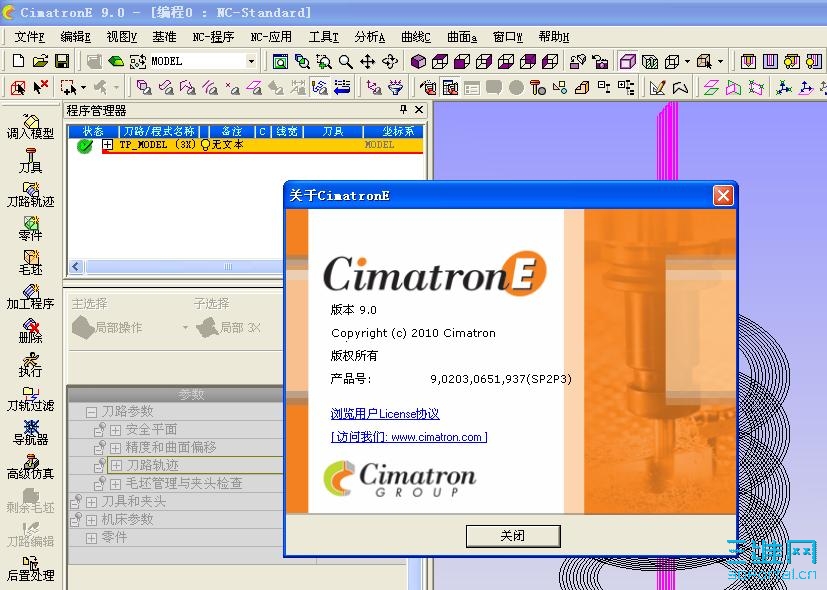Save with the floppy disk icon

(62, 61)
